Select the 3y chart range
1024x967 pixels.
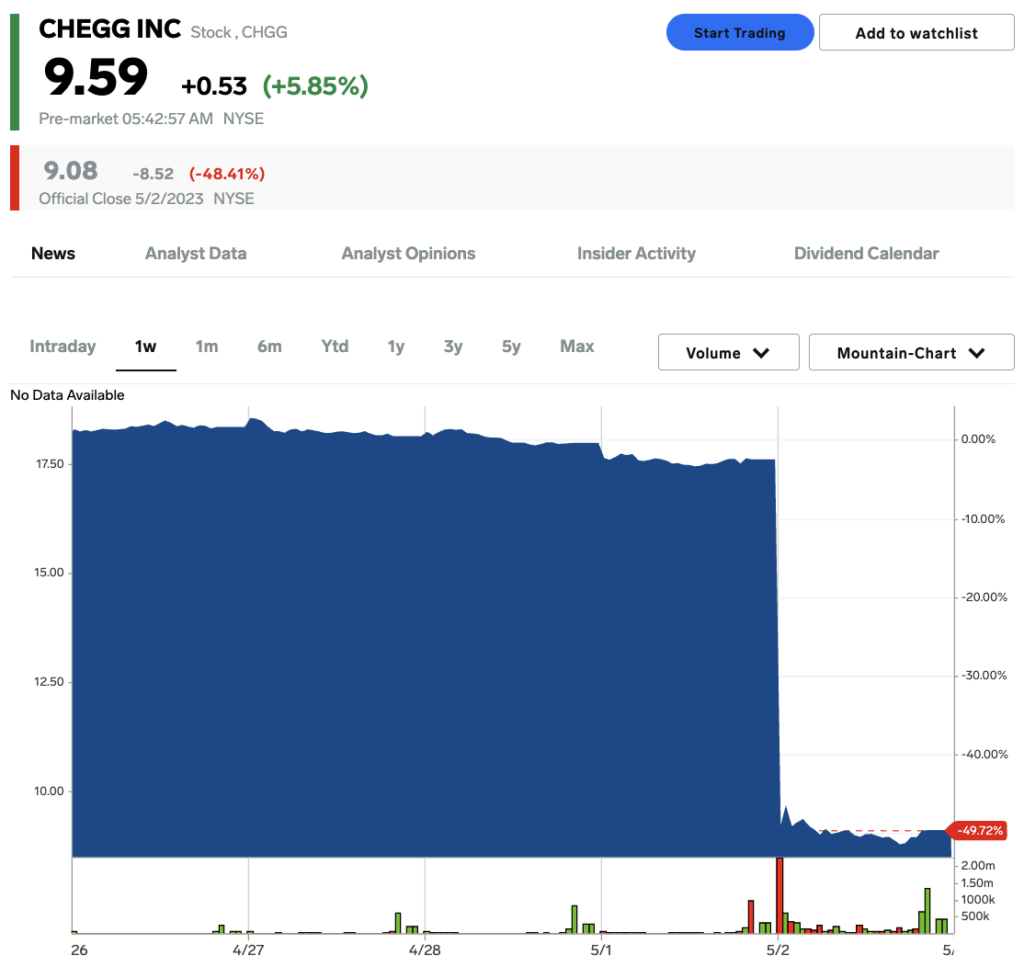453,347
